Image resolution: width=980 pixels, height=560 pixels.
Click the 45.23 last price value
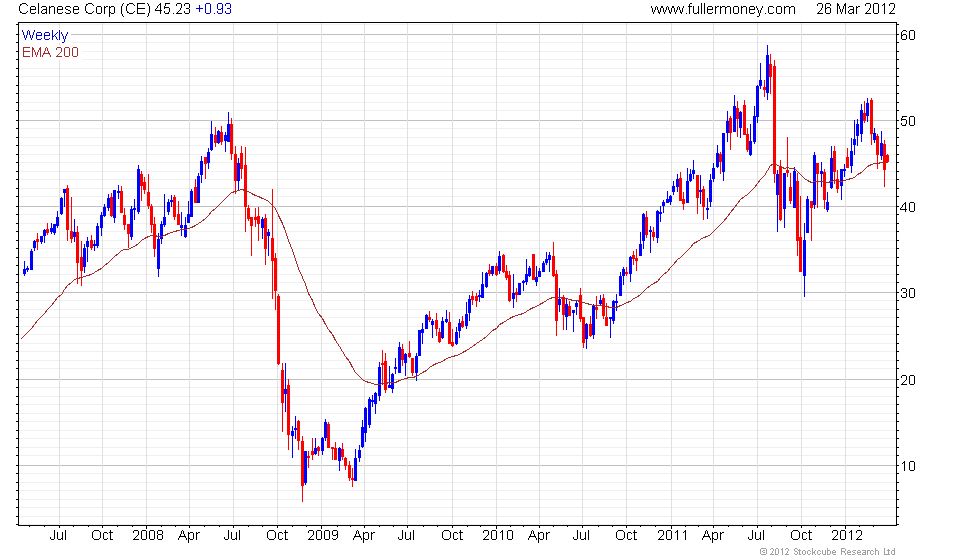[x=172, y=9]
